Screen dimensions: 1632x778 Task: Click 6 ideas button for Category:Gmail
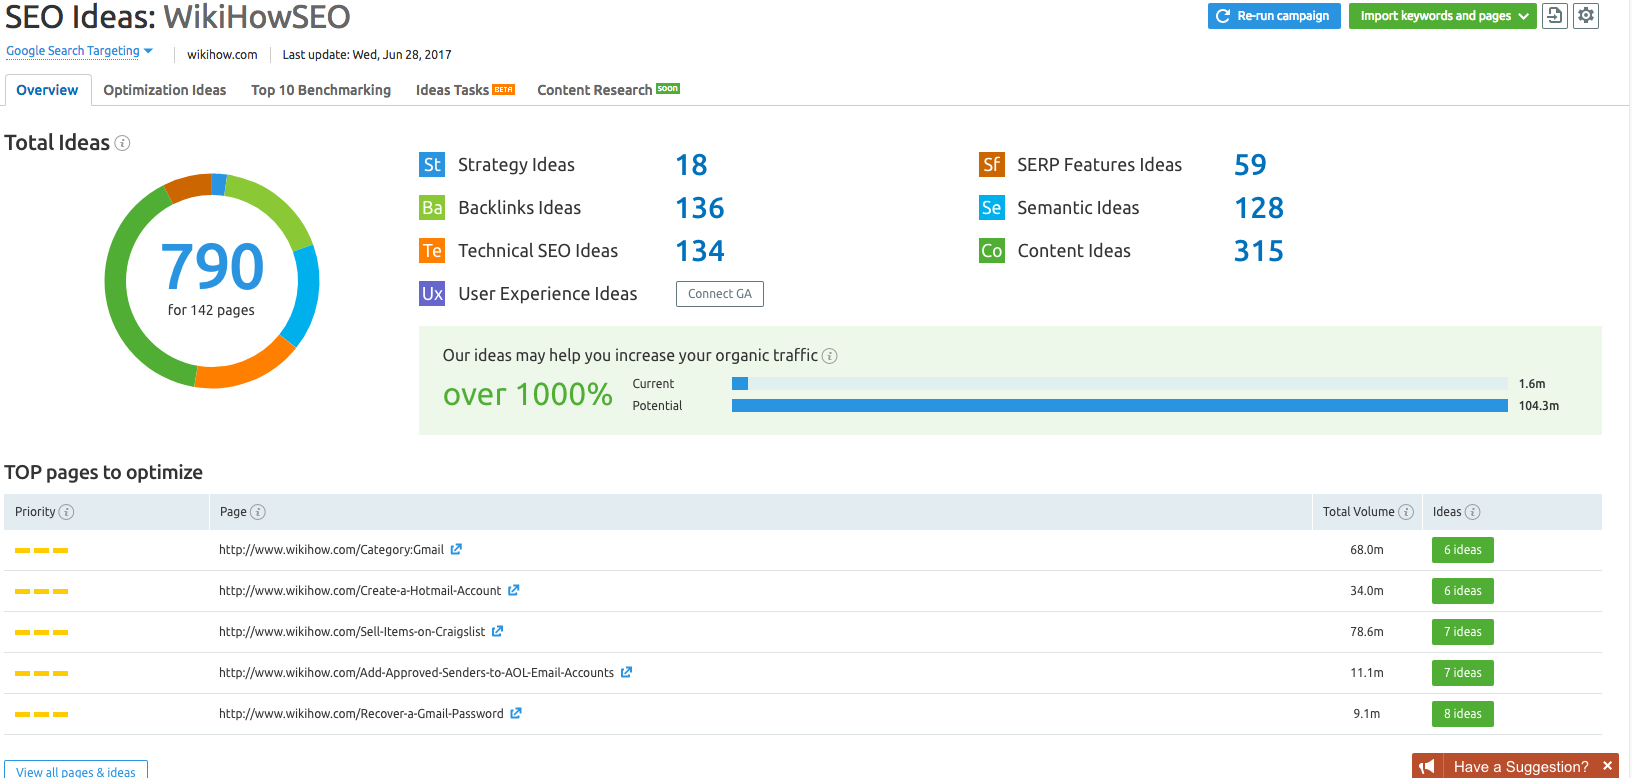[x=1463, y=550]
